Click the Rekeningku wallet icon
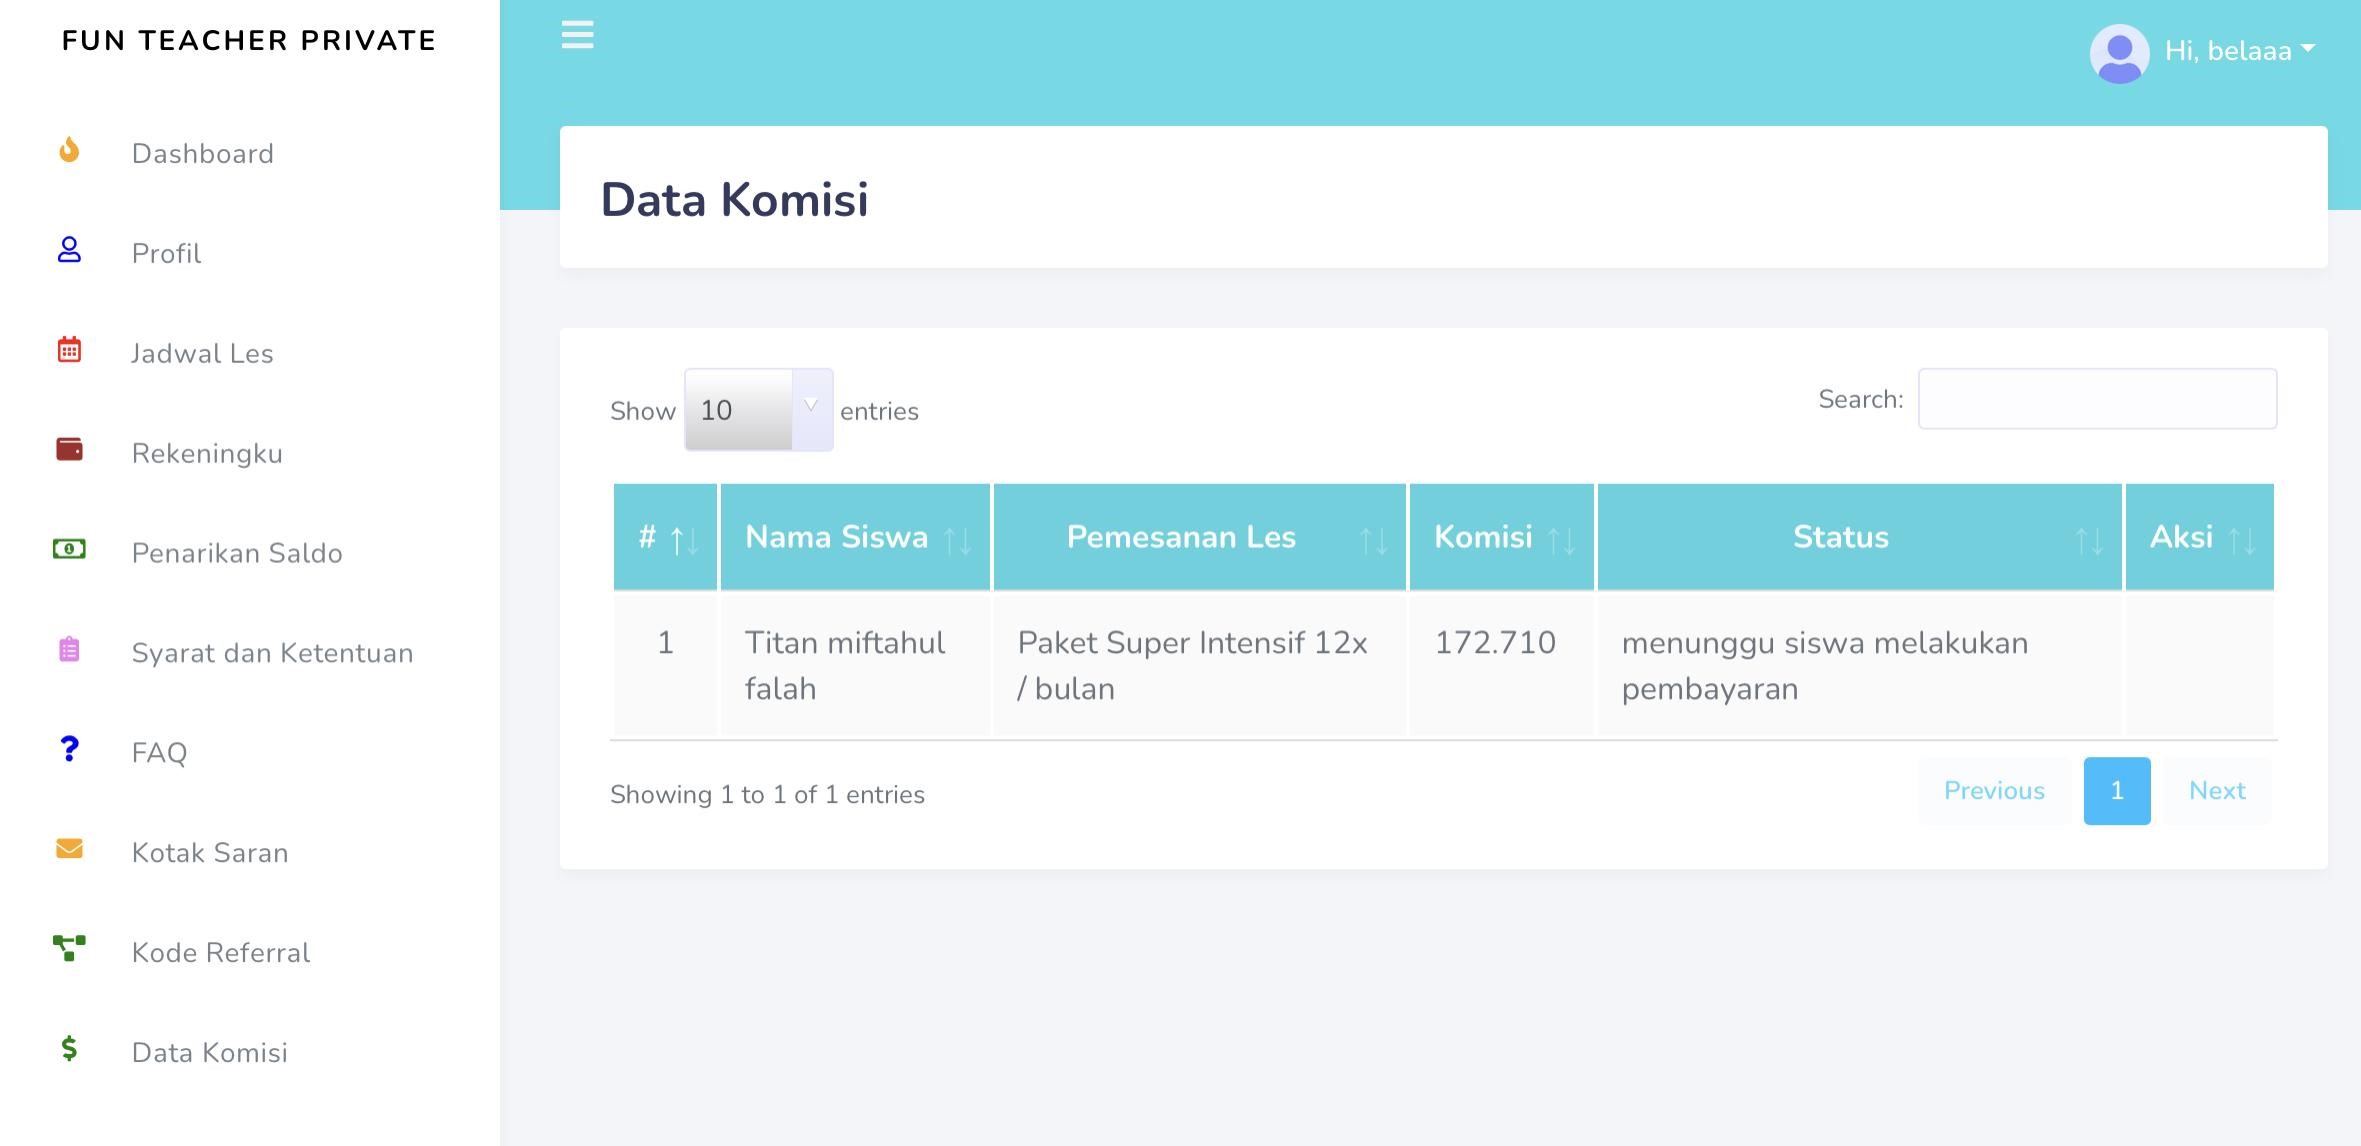Image resolution: width=2361 pixels, height=1146 pixels. click(x=69, y=450)
